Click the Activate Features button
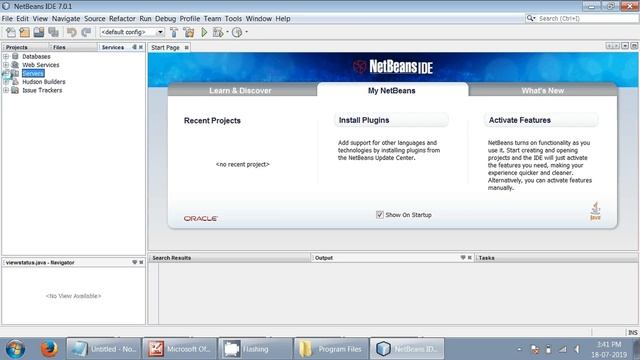Screen dimensions: 640x360 [541, 120]
